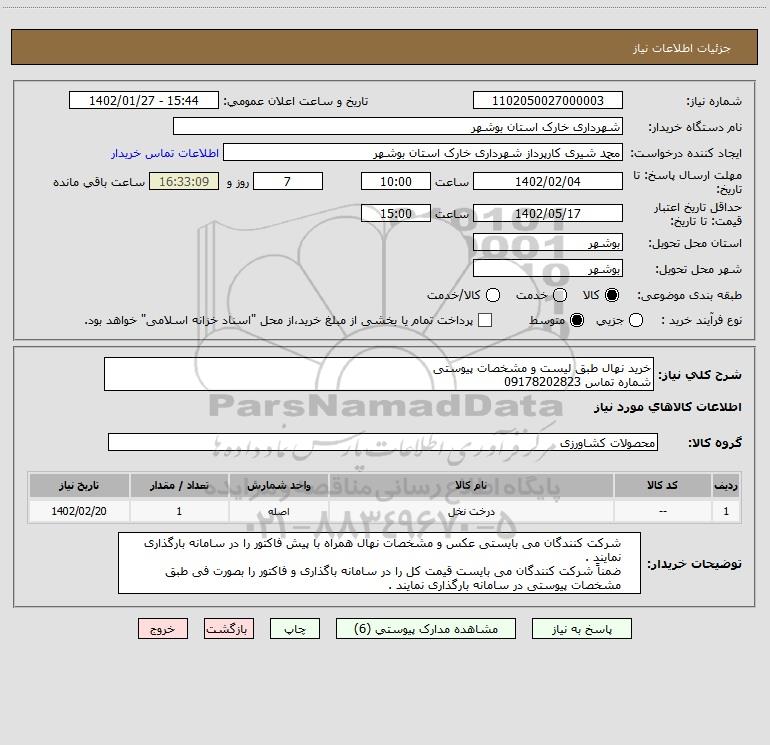
Task: Click the اصله unit cell
Action: [x=278, y=511]
